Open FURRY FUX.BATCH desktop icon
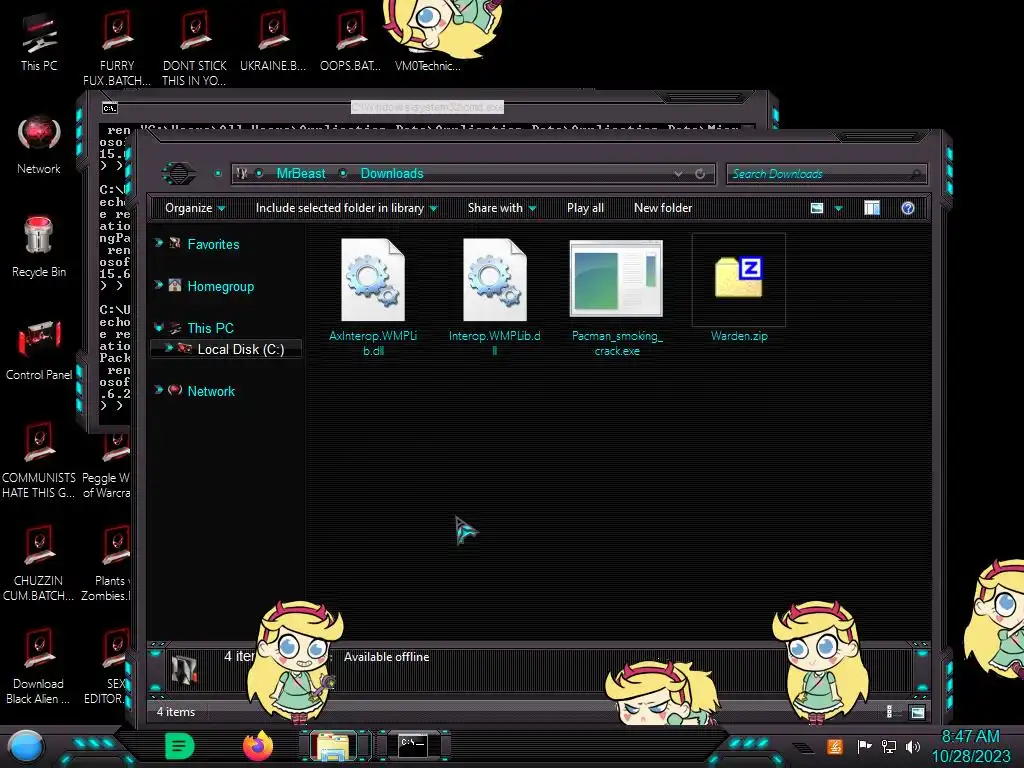1024x768 pixels. click(x=117, y=49)
